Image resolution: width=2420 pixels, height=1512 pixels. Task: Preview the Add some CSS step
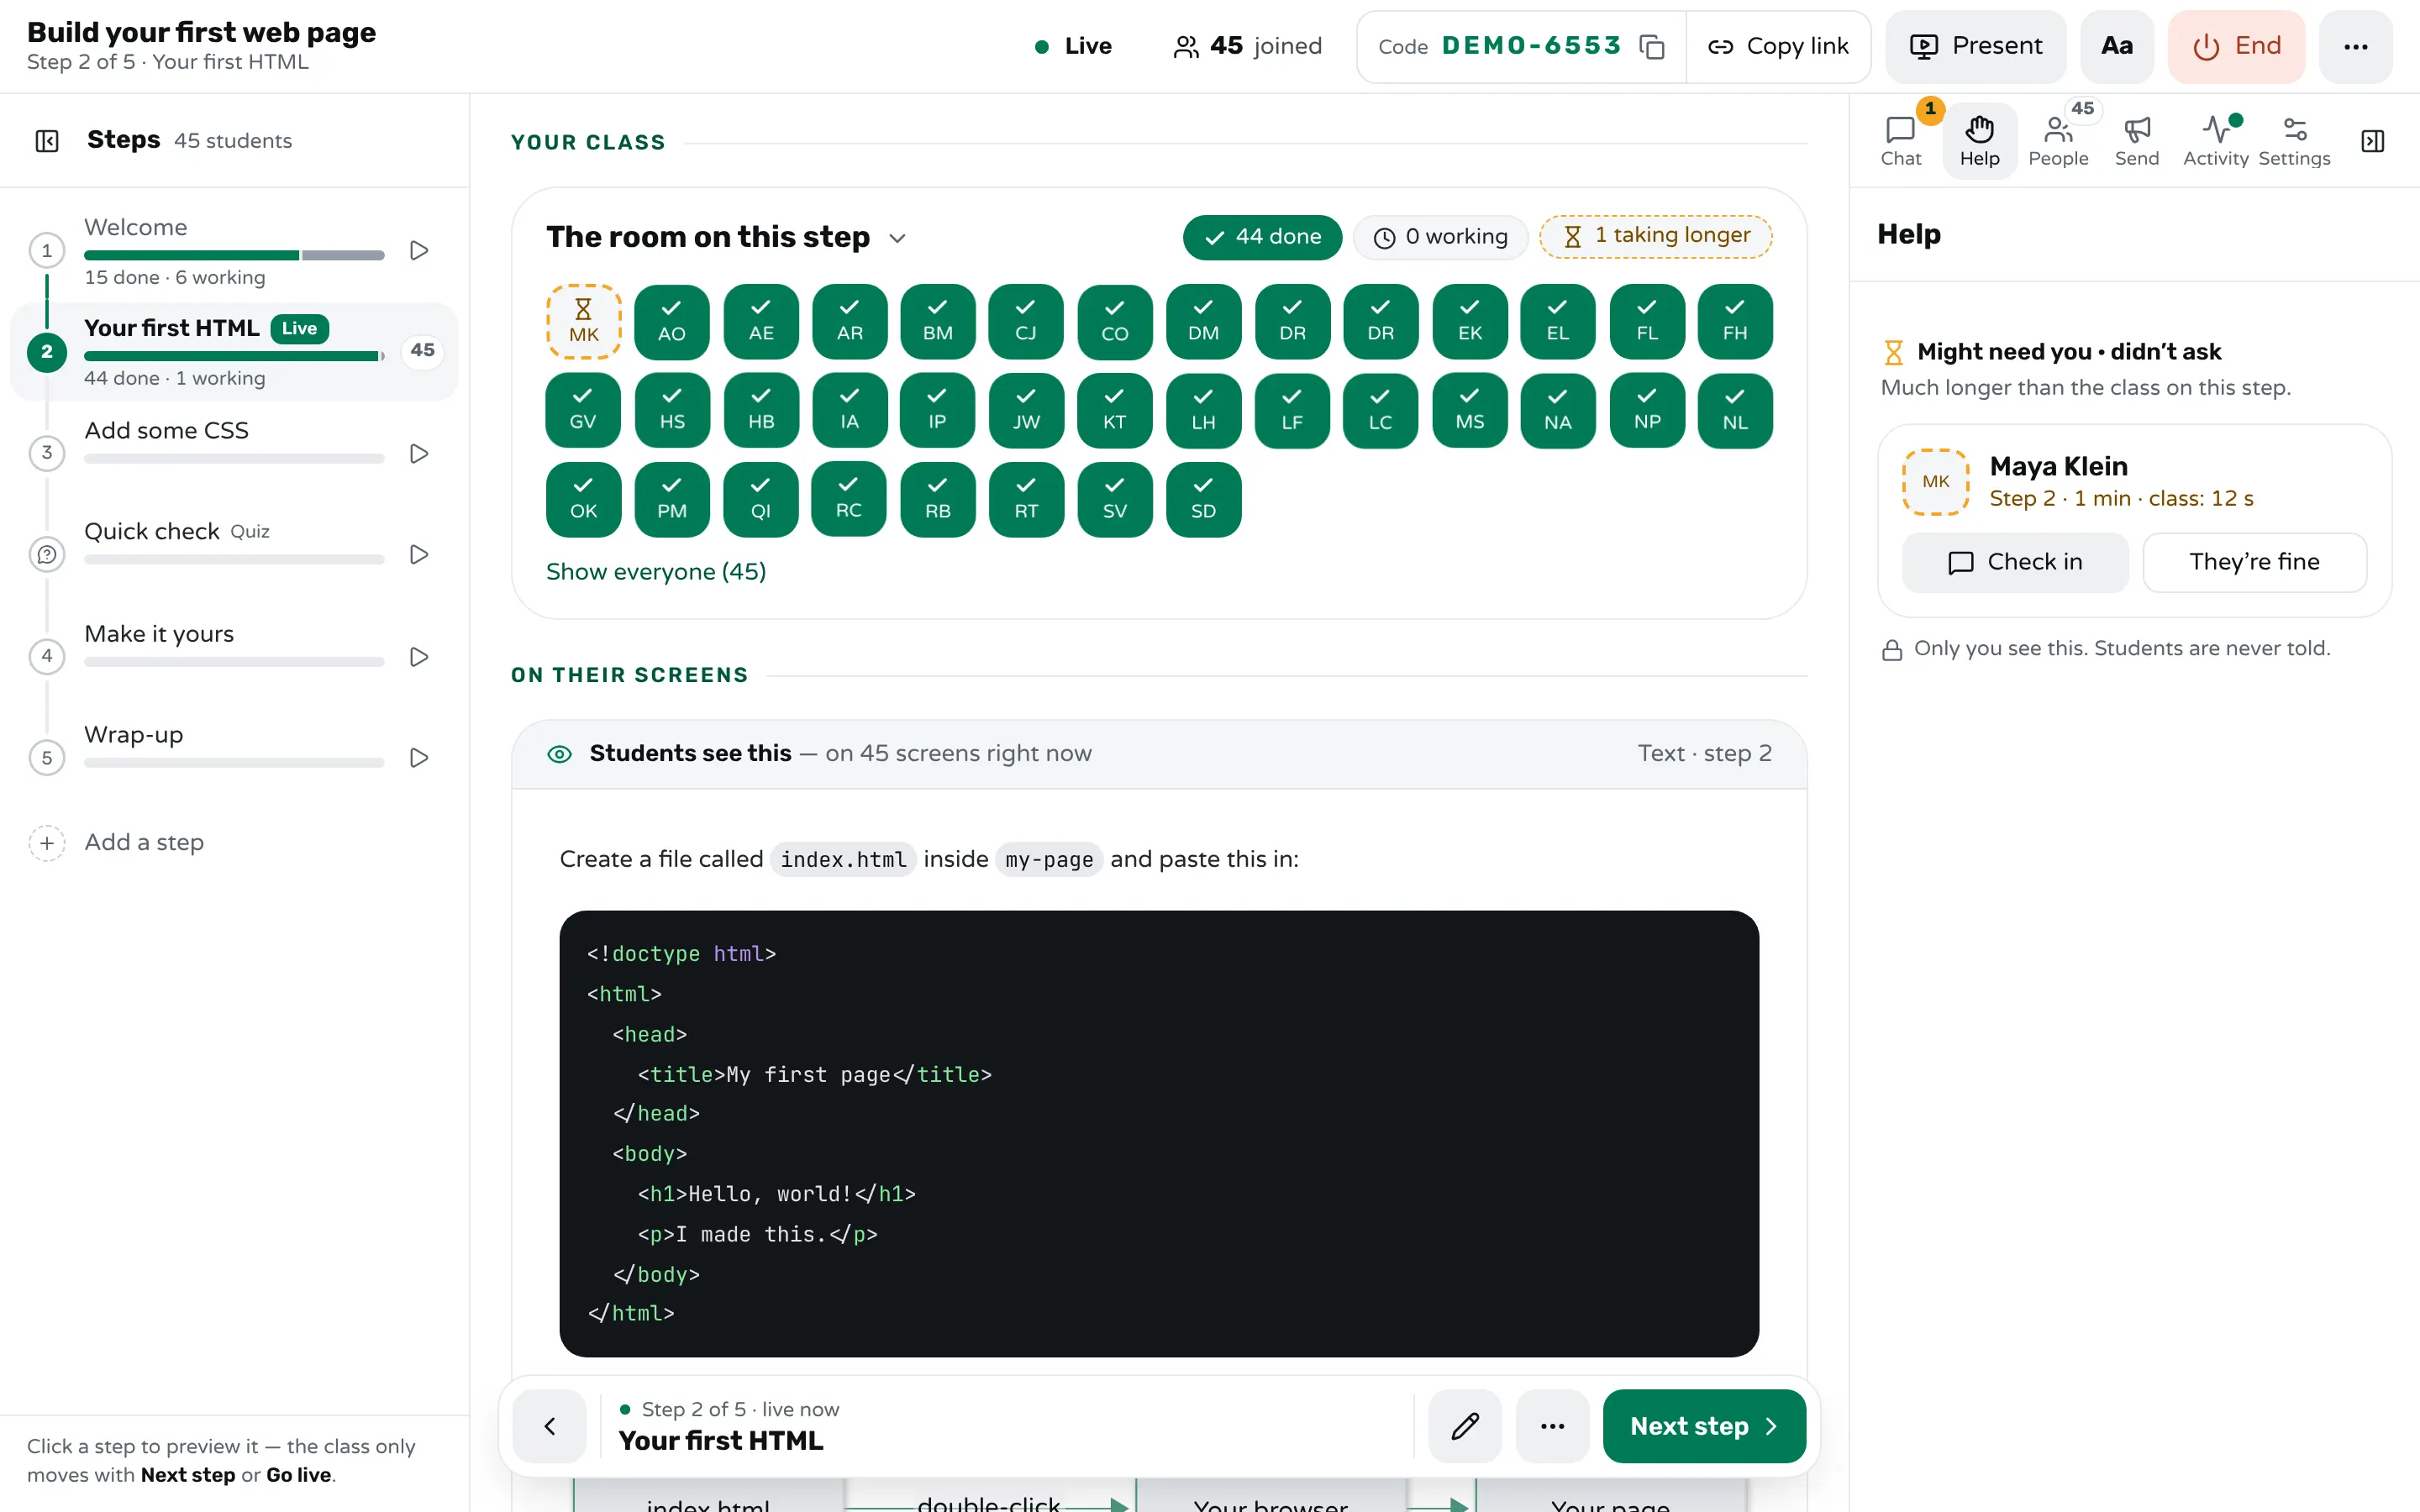[x=419, y=453]
